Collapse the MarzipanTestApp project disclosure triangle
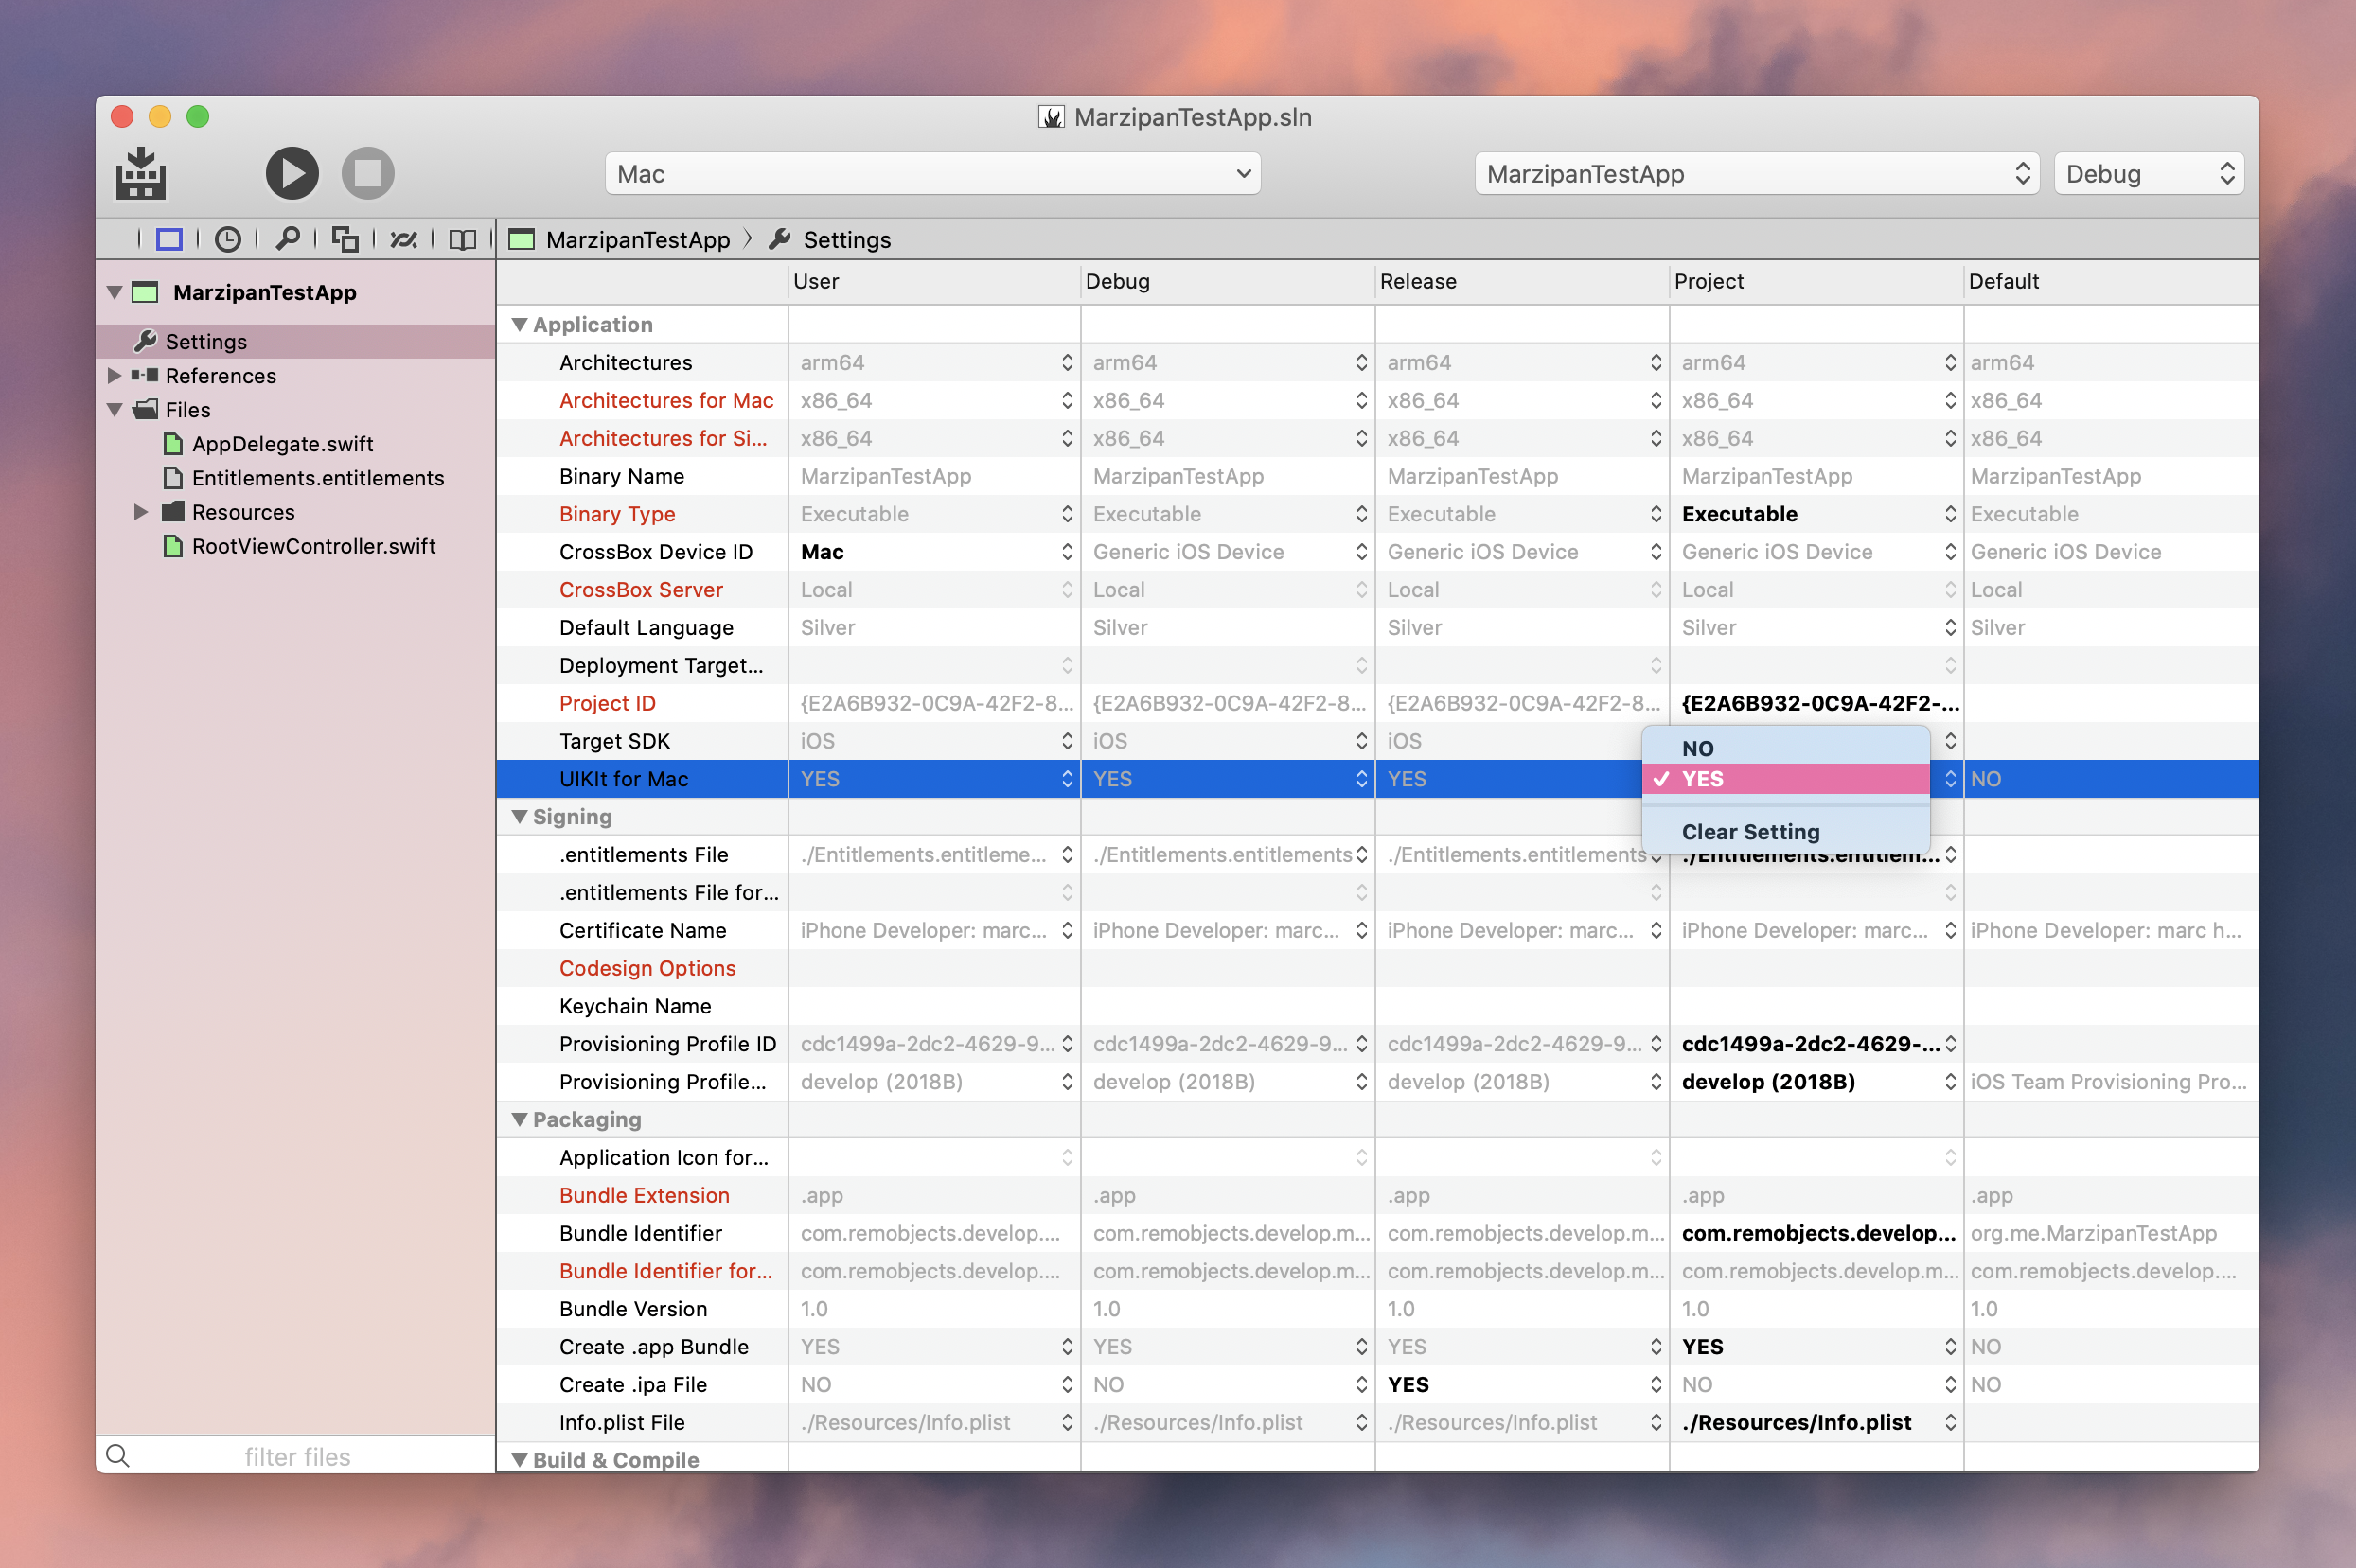This screenshot has width=2356, height=1568. pyautogui.click(x=114, y=292)
